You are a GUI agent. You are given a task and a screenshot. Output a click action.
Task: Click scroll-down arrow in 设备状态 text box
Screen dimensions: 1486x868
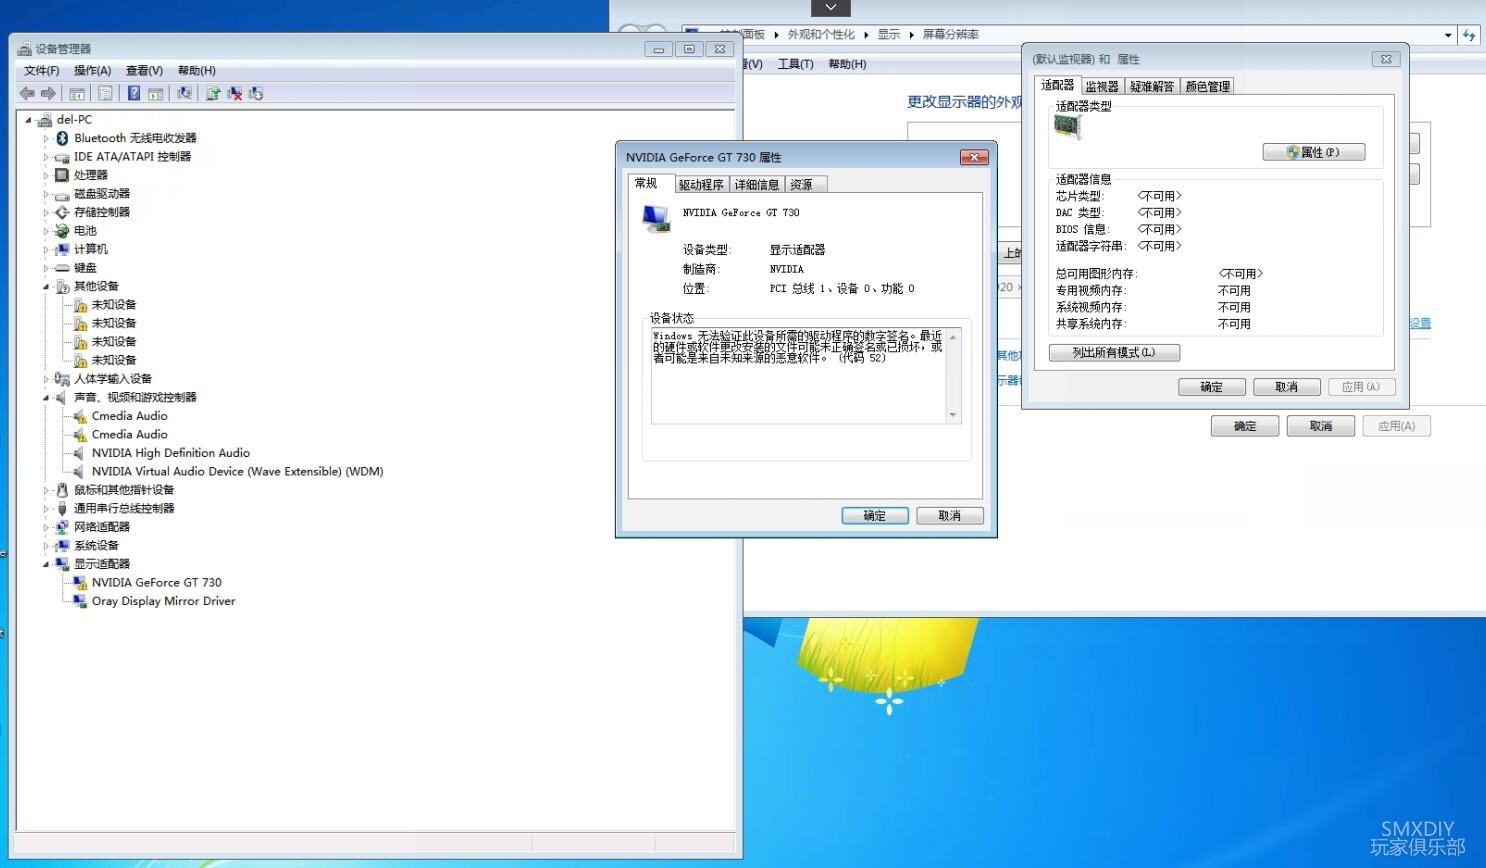click(953, 415)
